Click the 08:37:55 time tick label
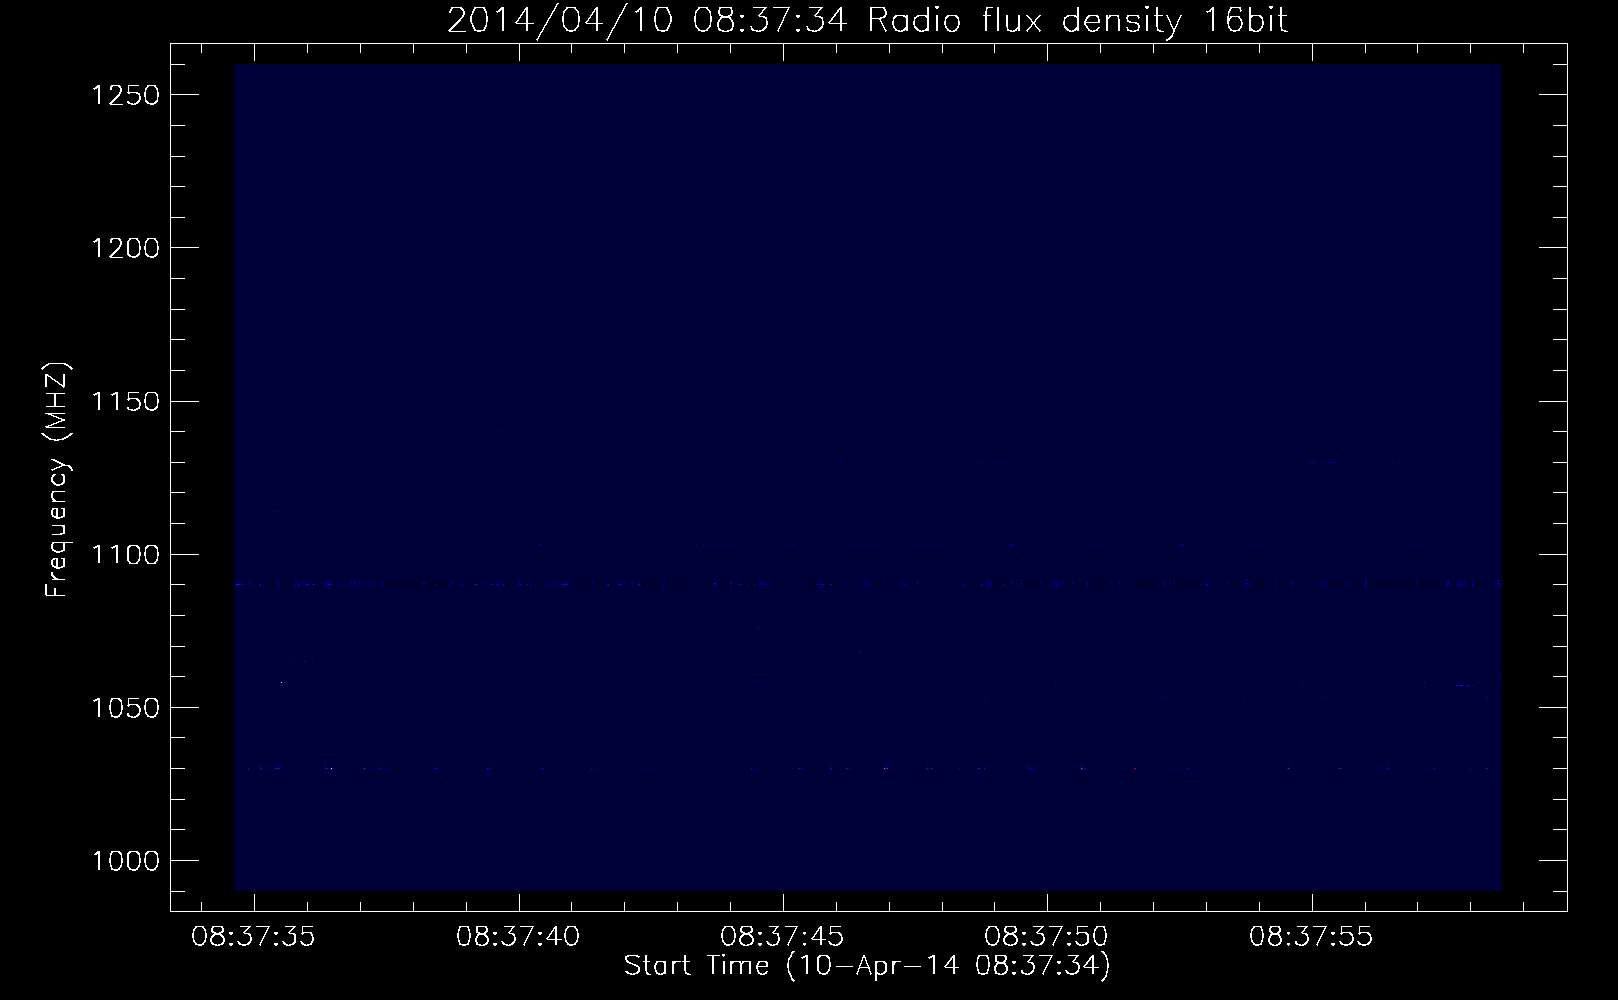The height and width of the screenshot is (1000, 1618). click(x=1310, y=937)
